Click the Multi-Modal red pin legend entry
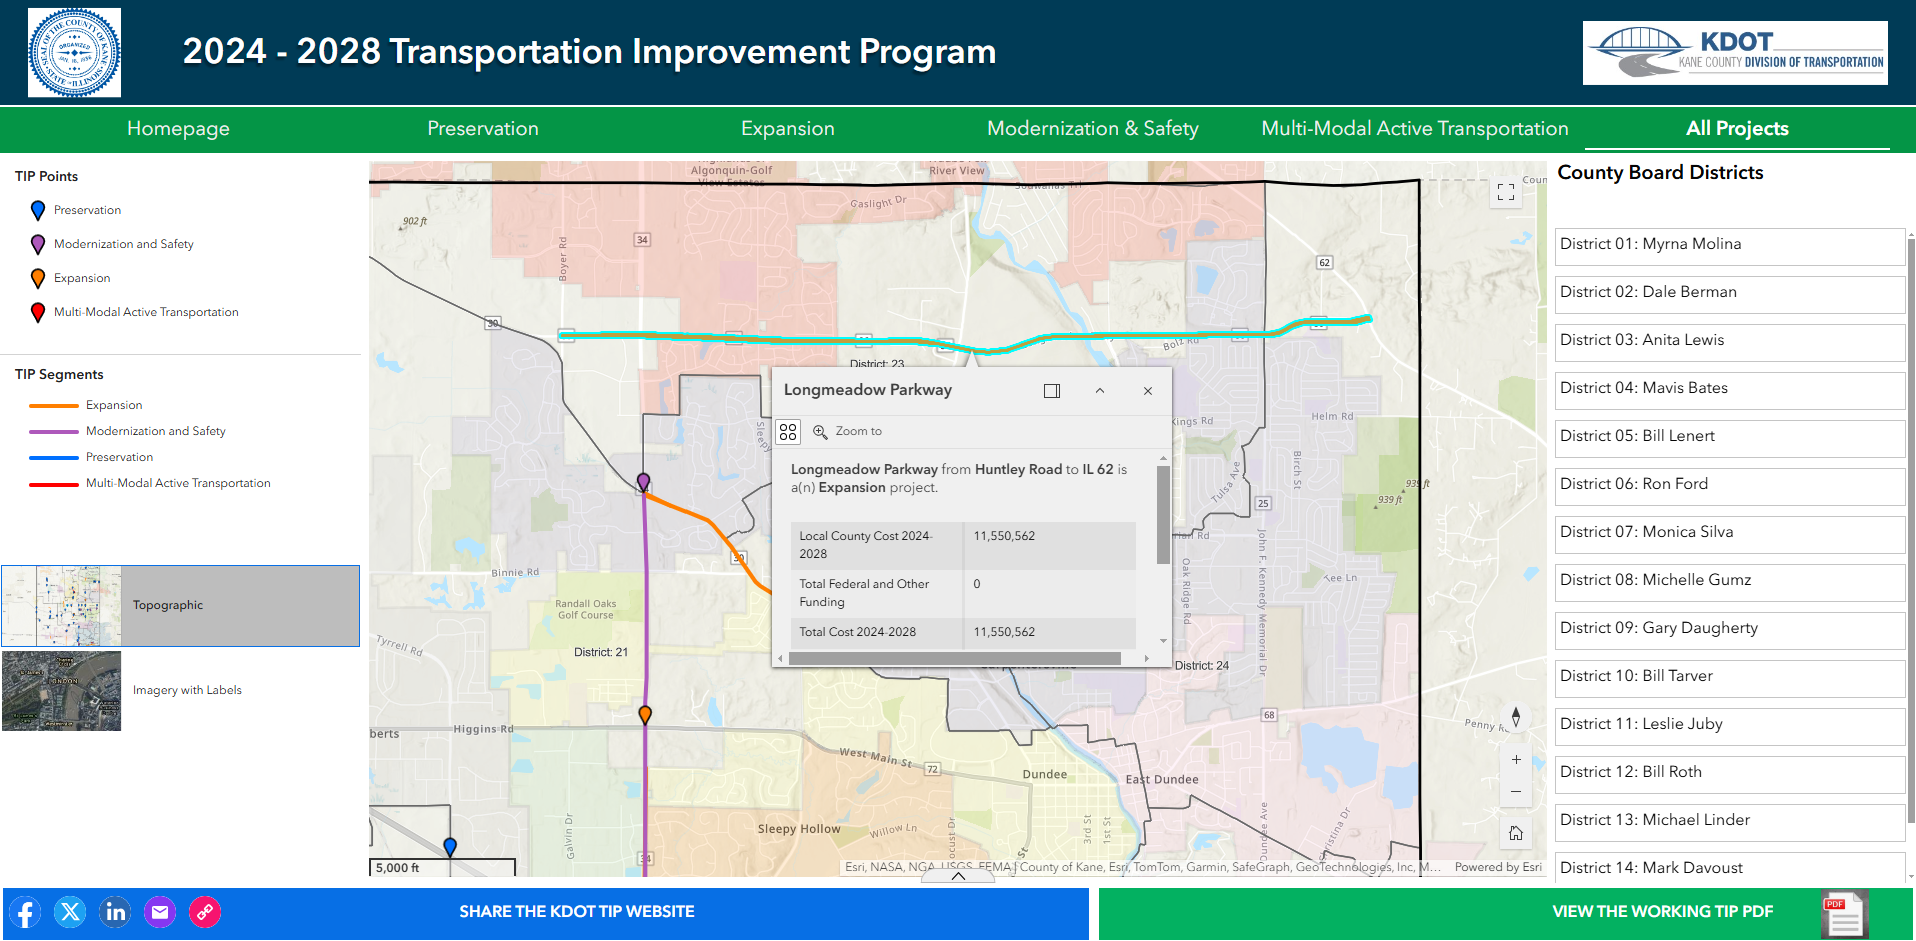 (135, 312)
